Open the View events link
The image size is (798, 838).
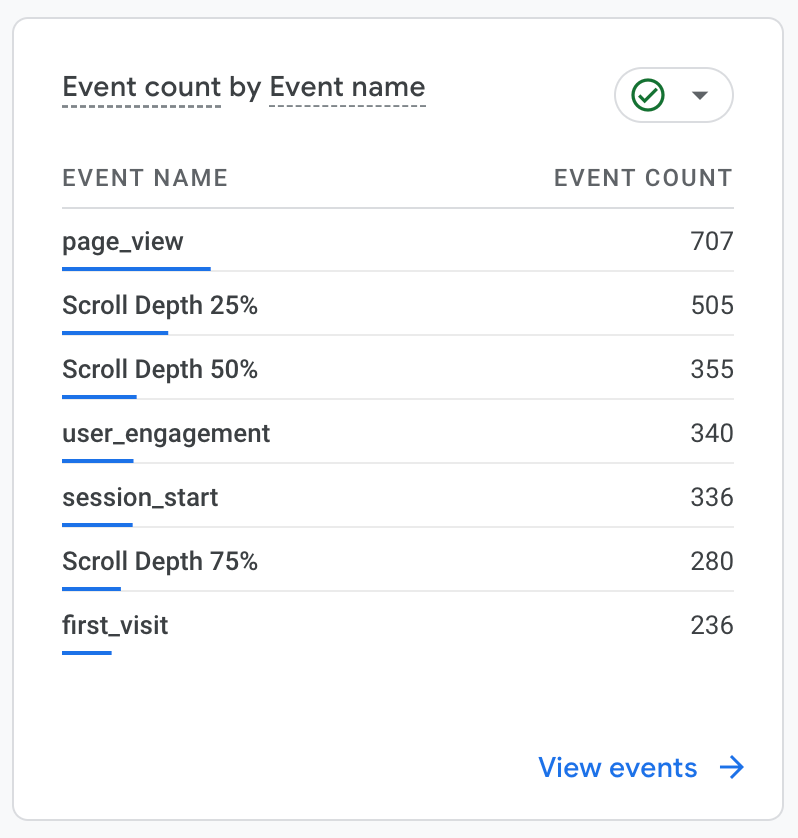[618, 768]
